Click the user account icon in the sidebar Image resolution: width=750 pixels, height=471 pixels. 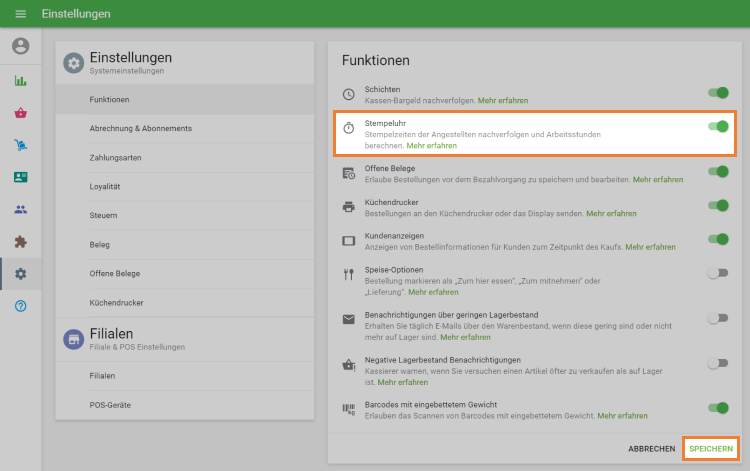pyautogui.click(x=20, y=46)
